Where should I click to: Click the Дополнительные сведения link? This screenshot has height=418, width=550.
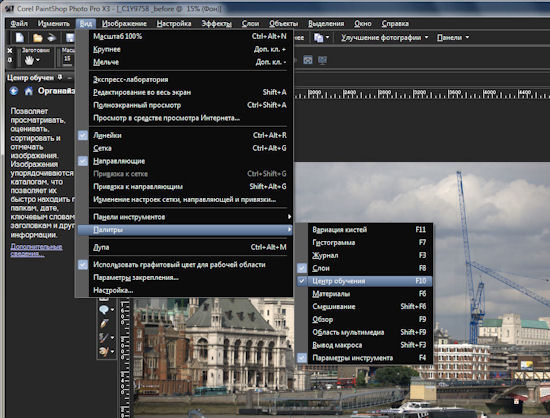(36, 250)
